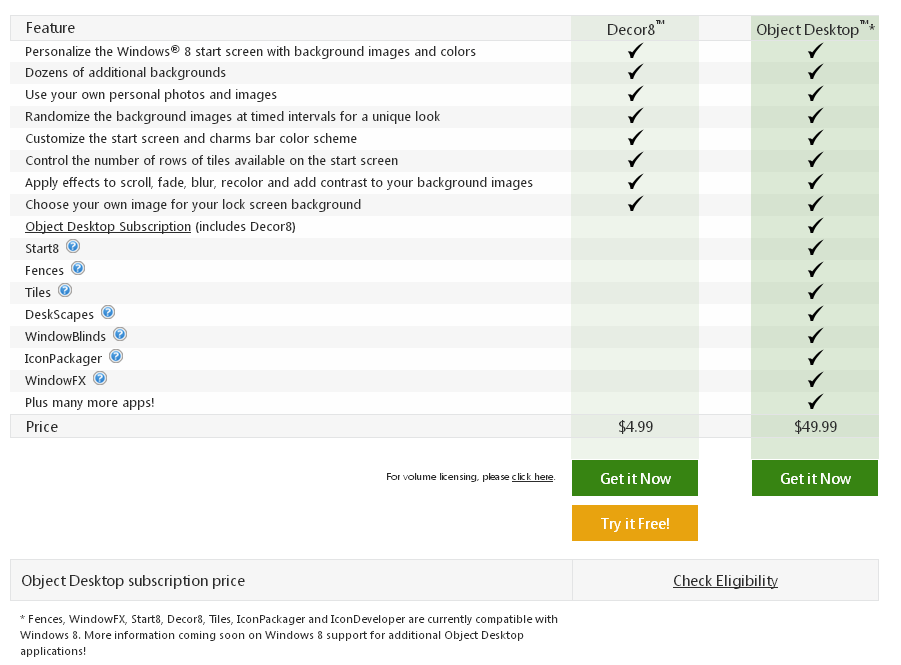This screenshot has width=901, height=665.
Task: Click Get it Now under Object Desktop
Action: 815,478
